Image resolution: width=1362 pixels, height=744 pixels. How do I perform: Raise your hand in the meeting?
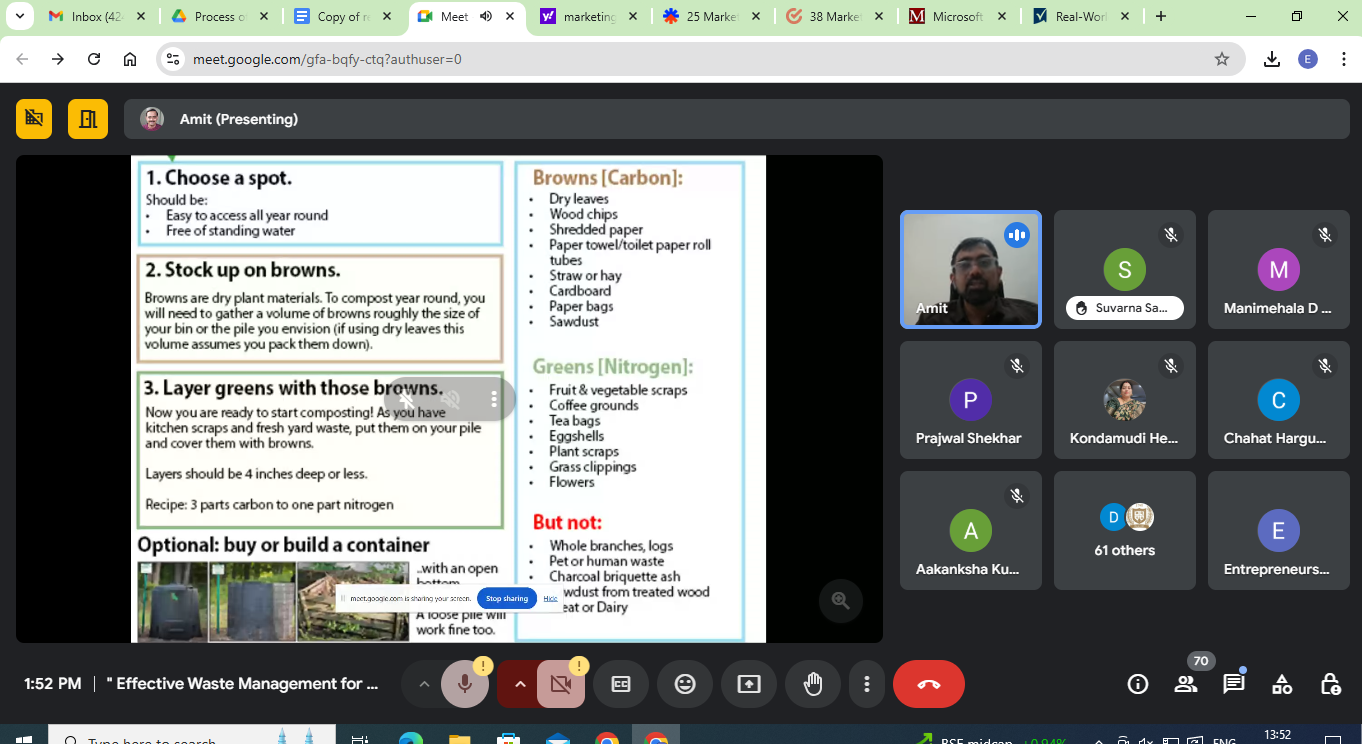tap(813, 684)
